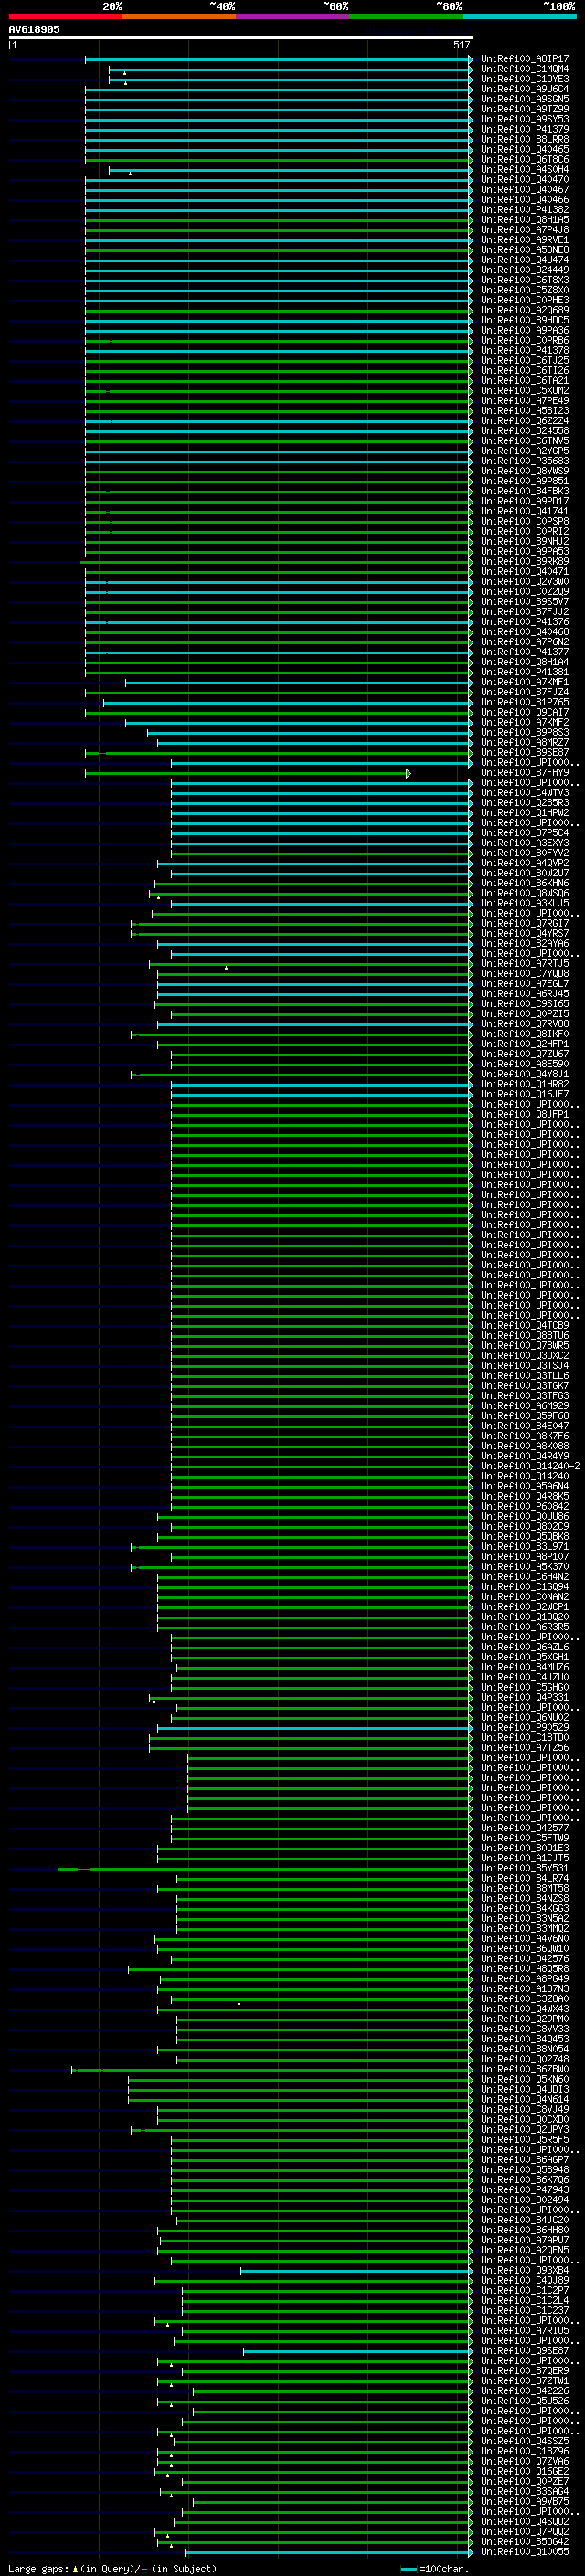Select the UniRef100_B5Y531 label
Viewport: 585px width, 2576px height.
tap(524, 1868)
